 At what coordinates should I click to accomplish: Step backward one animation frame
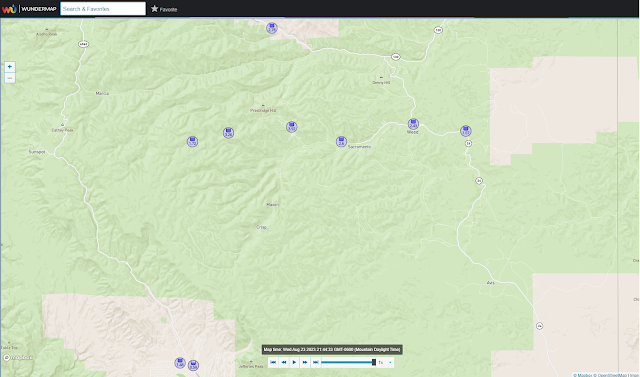[284, 362]
